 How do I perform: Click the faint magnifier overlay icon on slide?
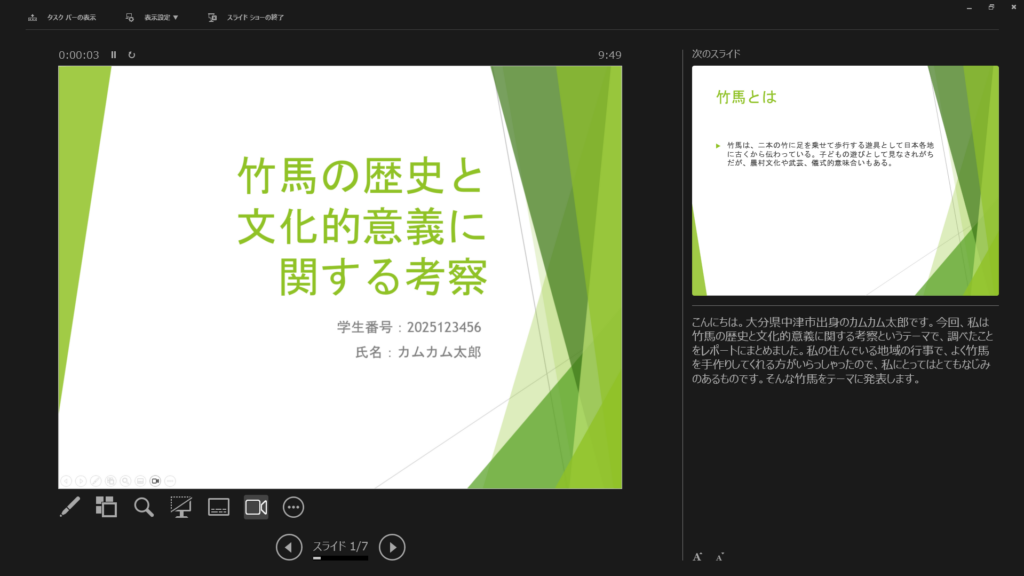pyautogui.click(x=125, y=481)
